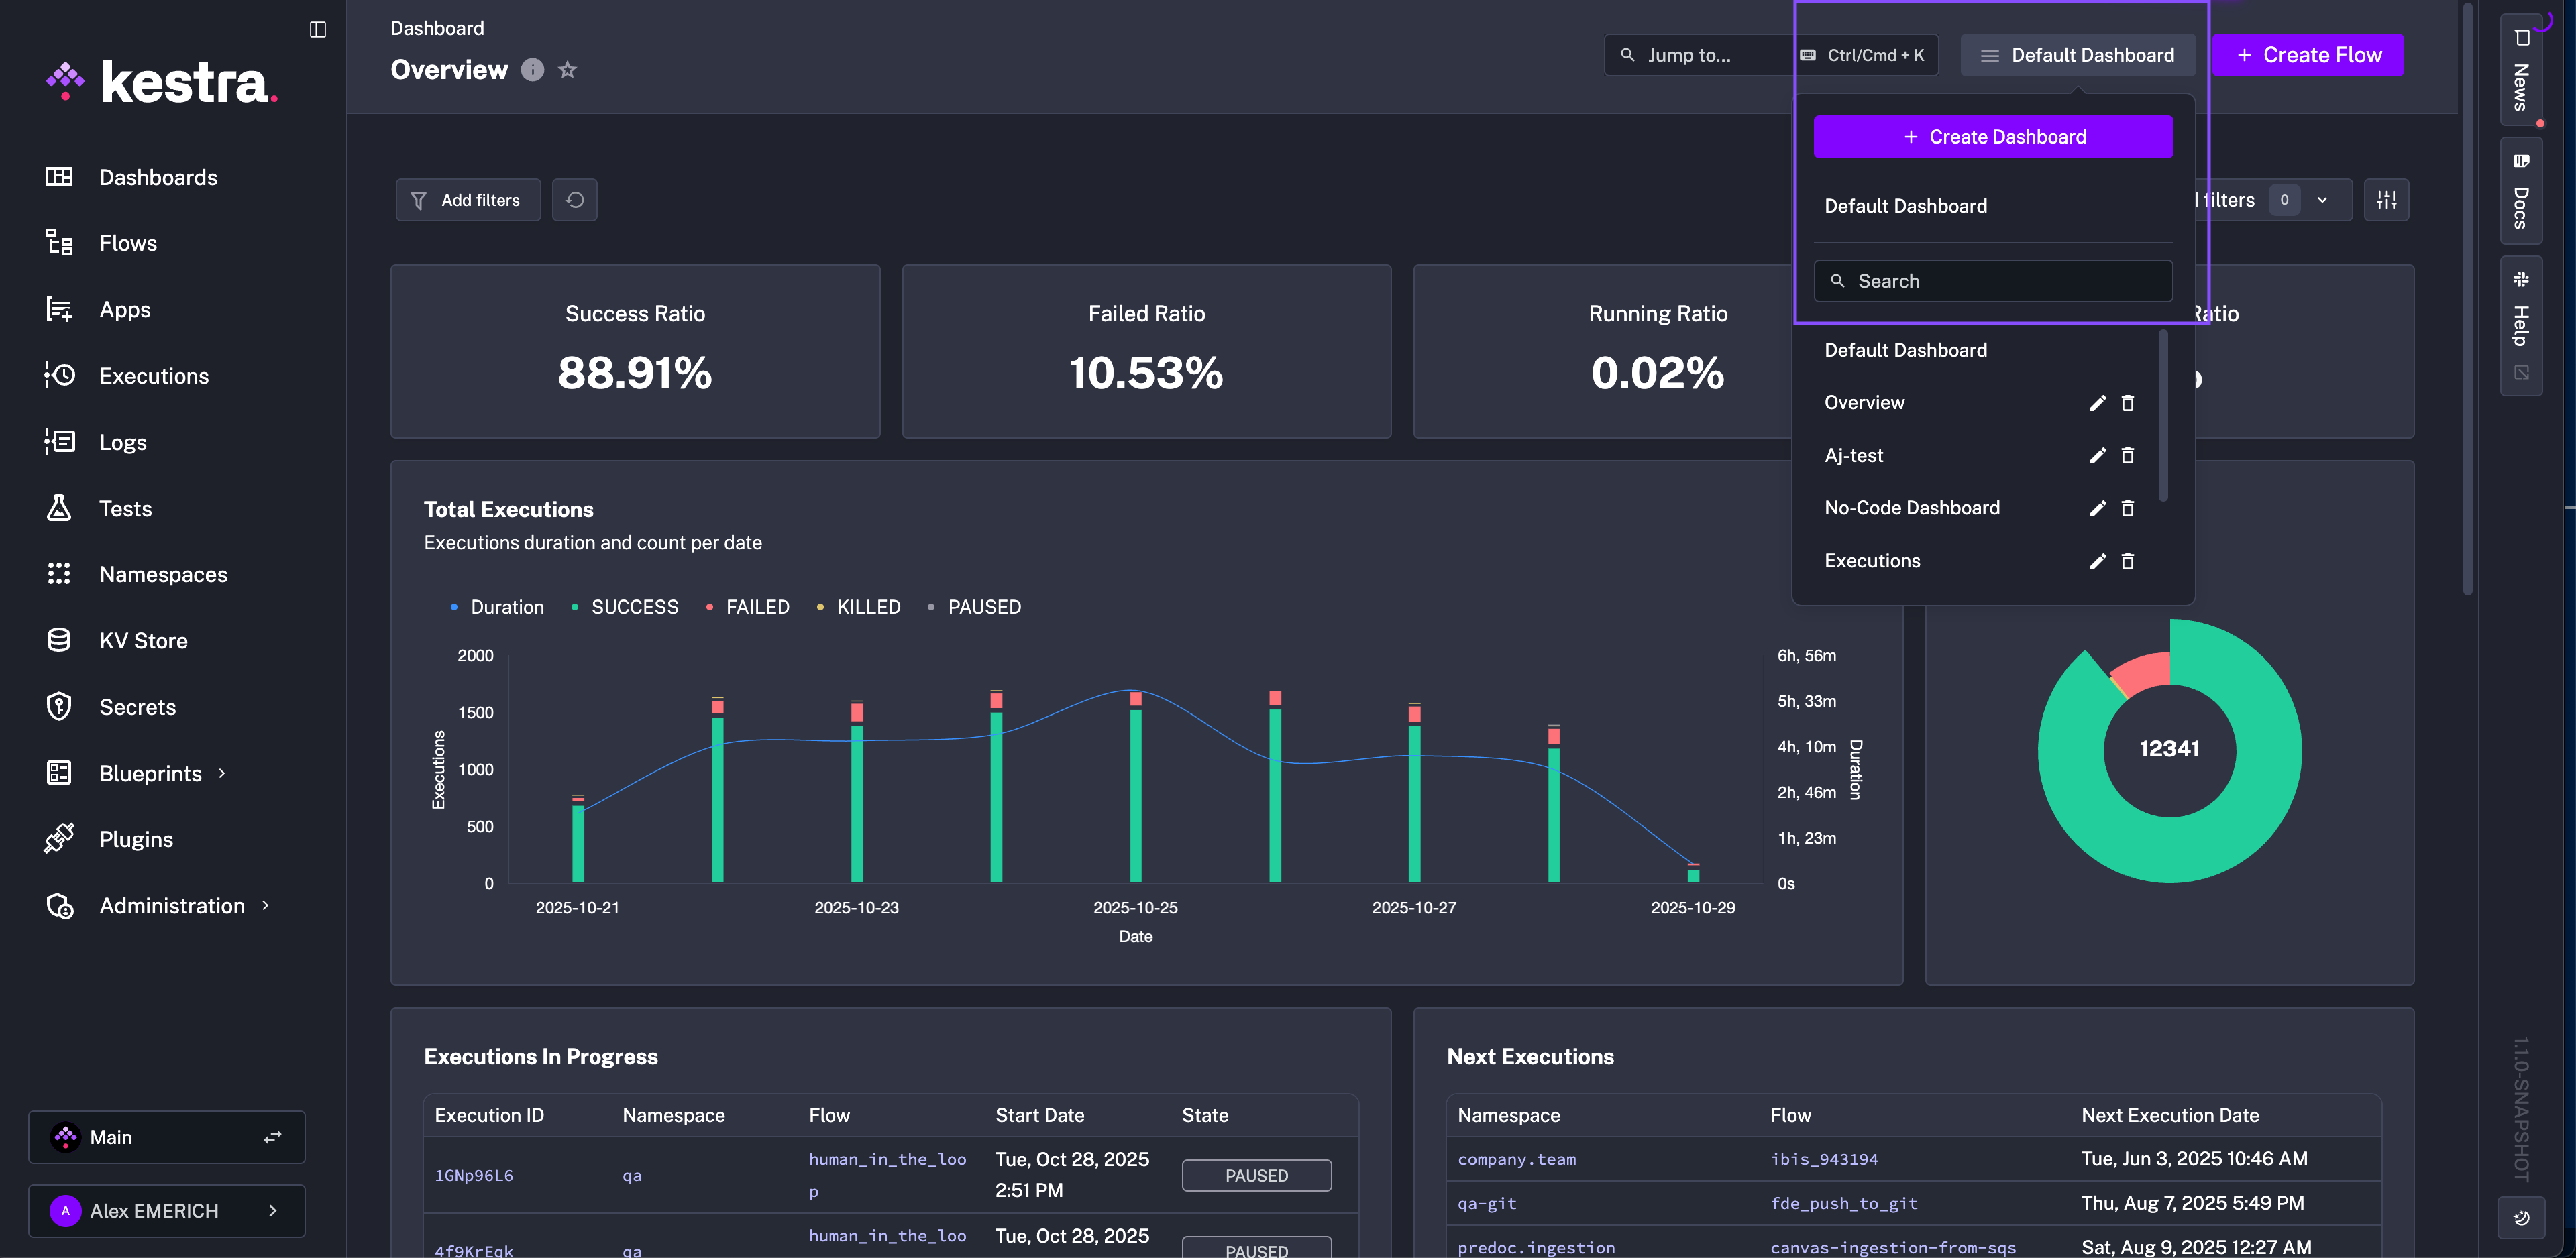Expand the Blueprints menu in the sidebar
The image size is (2576, 1258).
(151, 772)
